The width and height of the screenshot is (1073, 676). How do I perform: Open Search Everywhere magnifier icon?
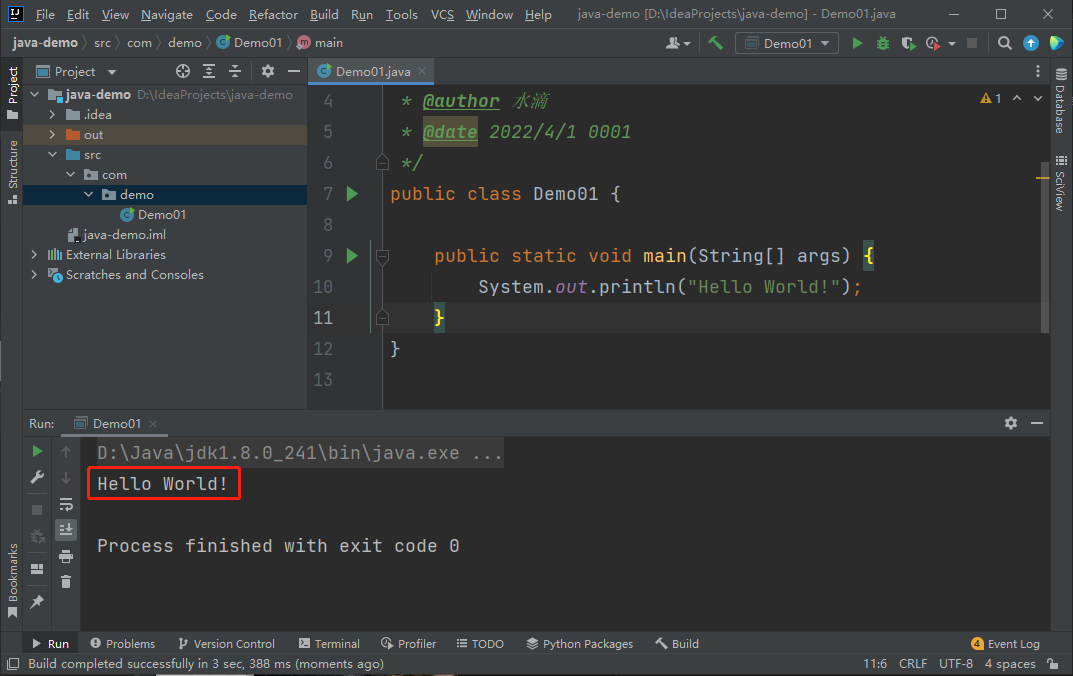pyautogui.click(x=1004, y=43)
